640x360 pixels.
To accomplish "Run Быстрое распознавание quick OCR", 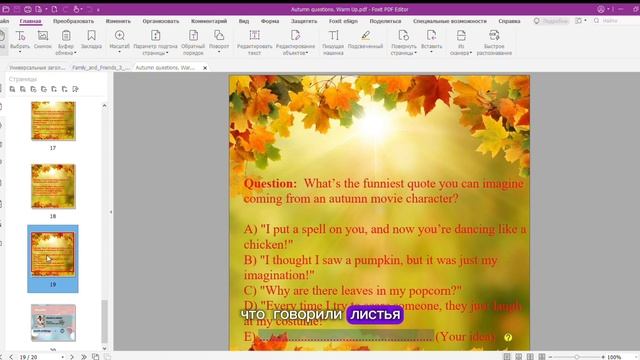I will (494, 36).
